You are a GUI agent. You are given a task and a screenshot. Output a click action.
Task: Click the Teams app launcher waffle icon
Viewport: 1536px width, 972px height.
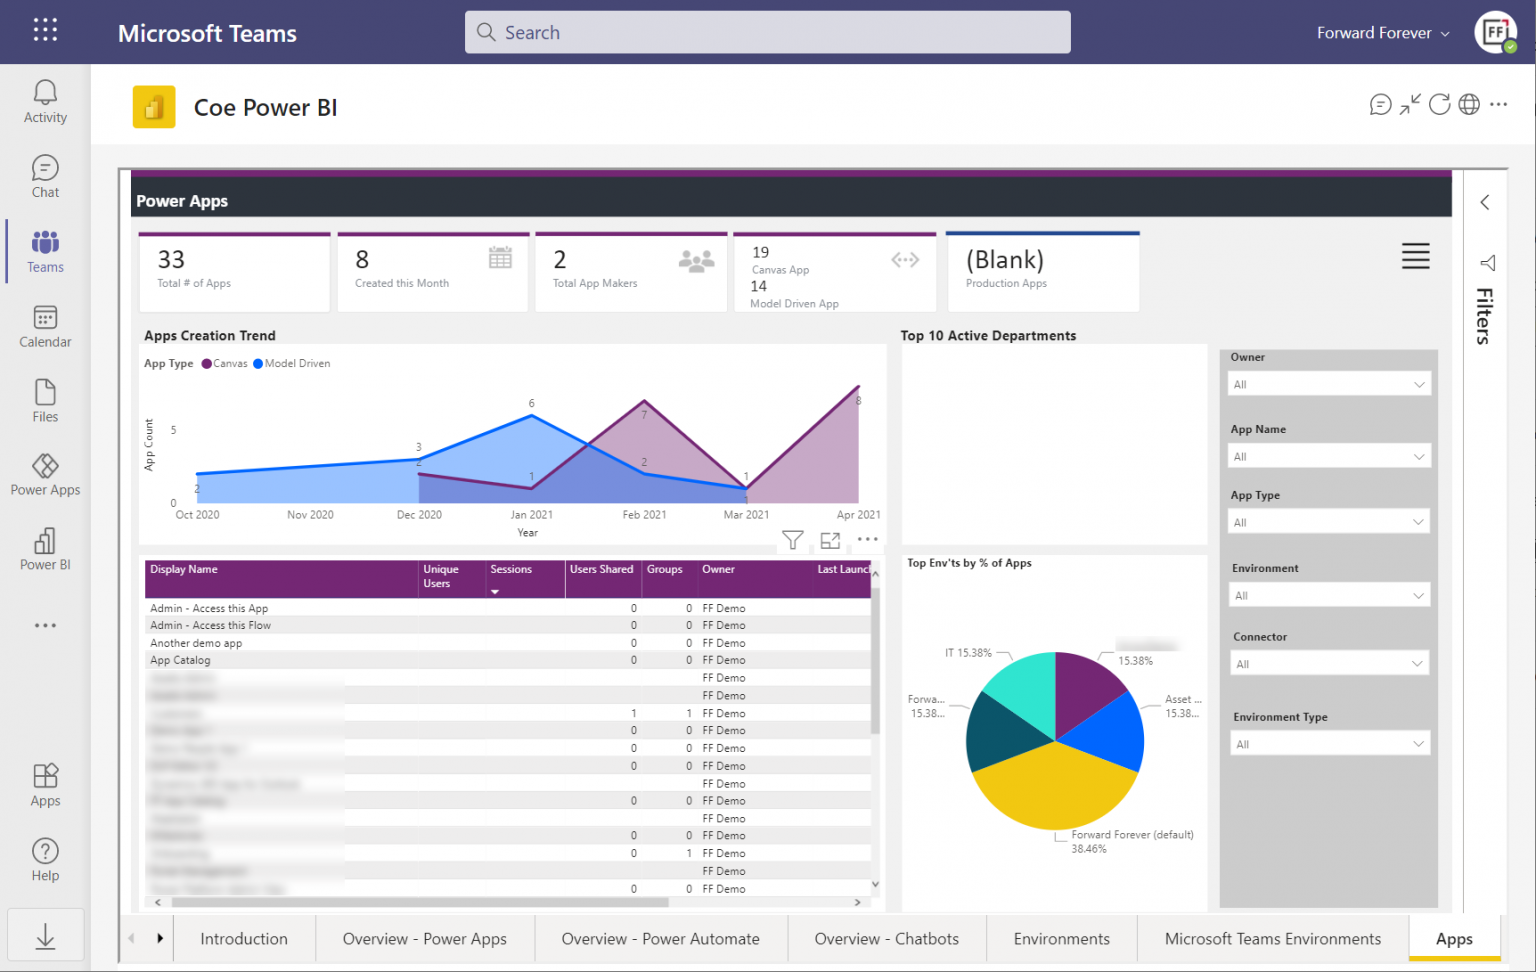click(x=45, y=30)
